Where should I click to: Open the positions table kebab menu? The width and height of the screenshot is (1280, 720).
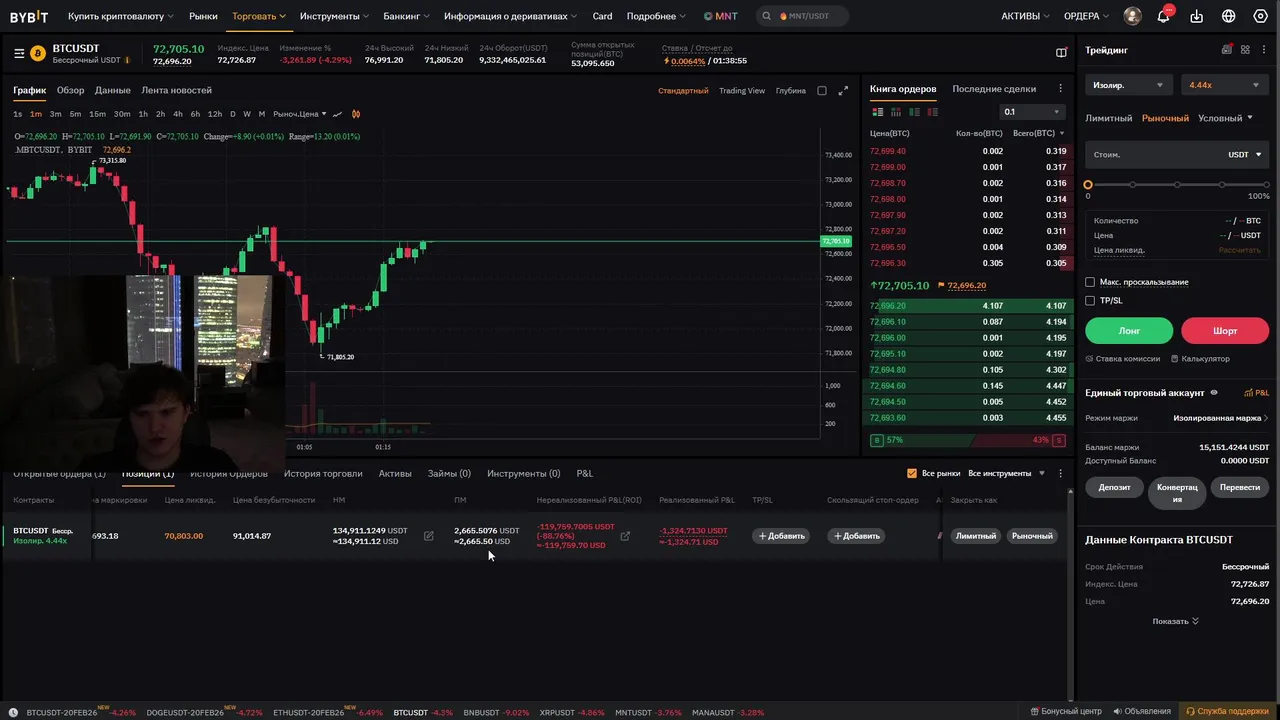(1060, 473)
